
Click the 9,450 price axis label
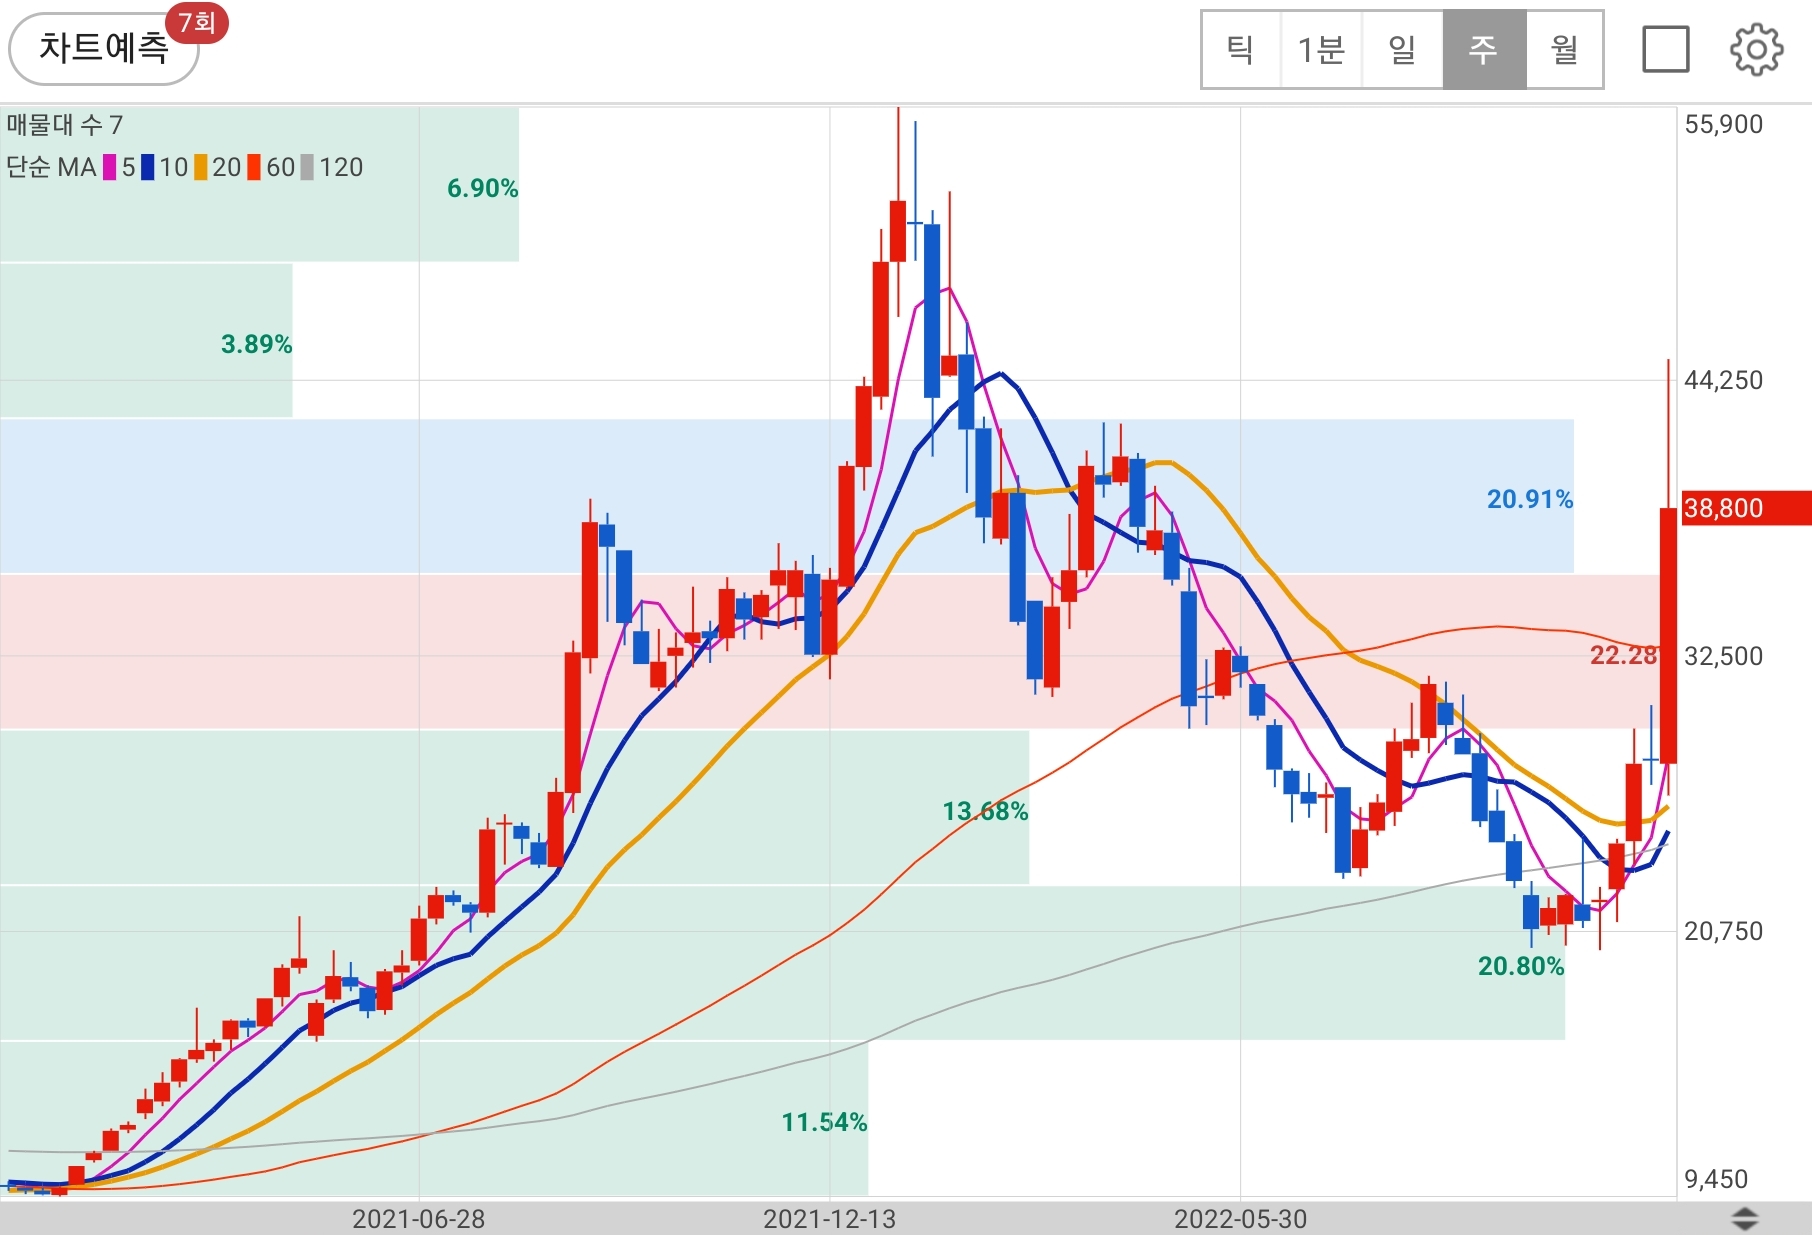pyautogui.click(x=1716, y=1179)
